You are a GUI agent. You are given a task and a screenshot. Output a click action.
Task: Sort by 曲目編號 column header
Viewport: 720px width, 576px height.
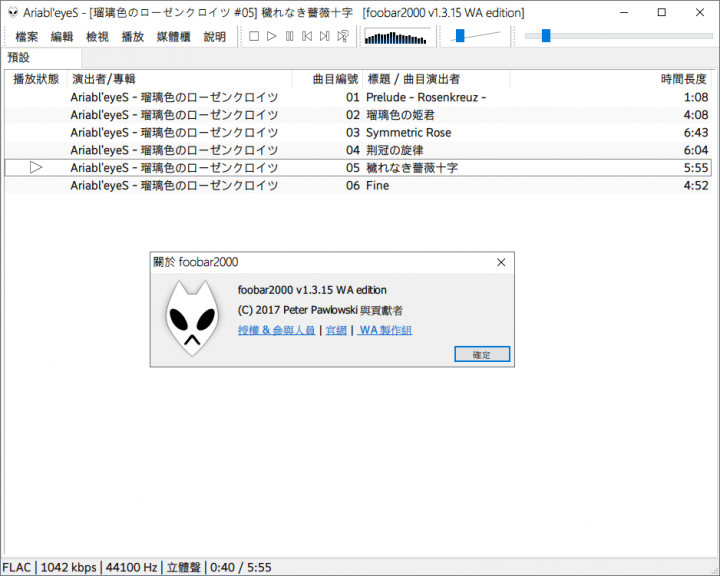(327, 79)
